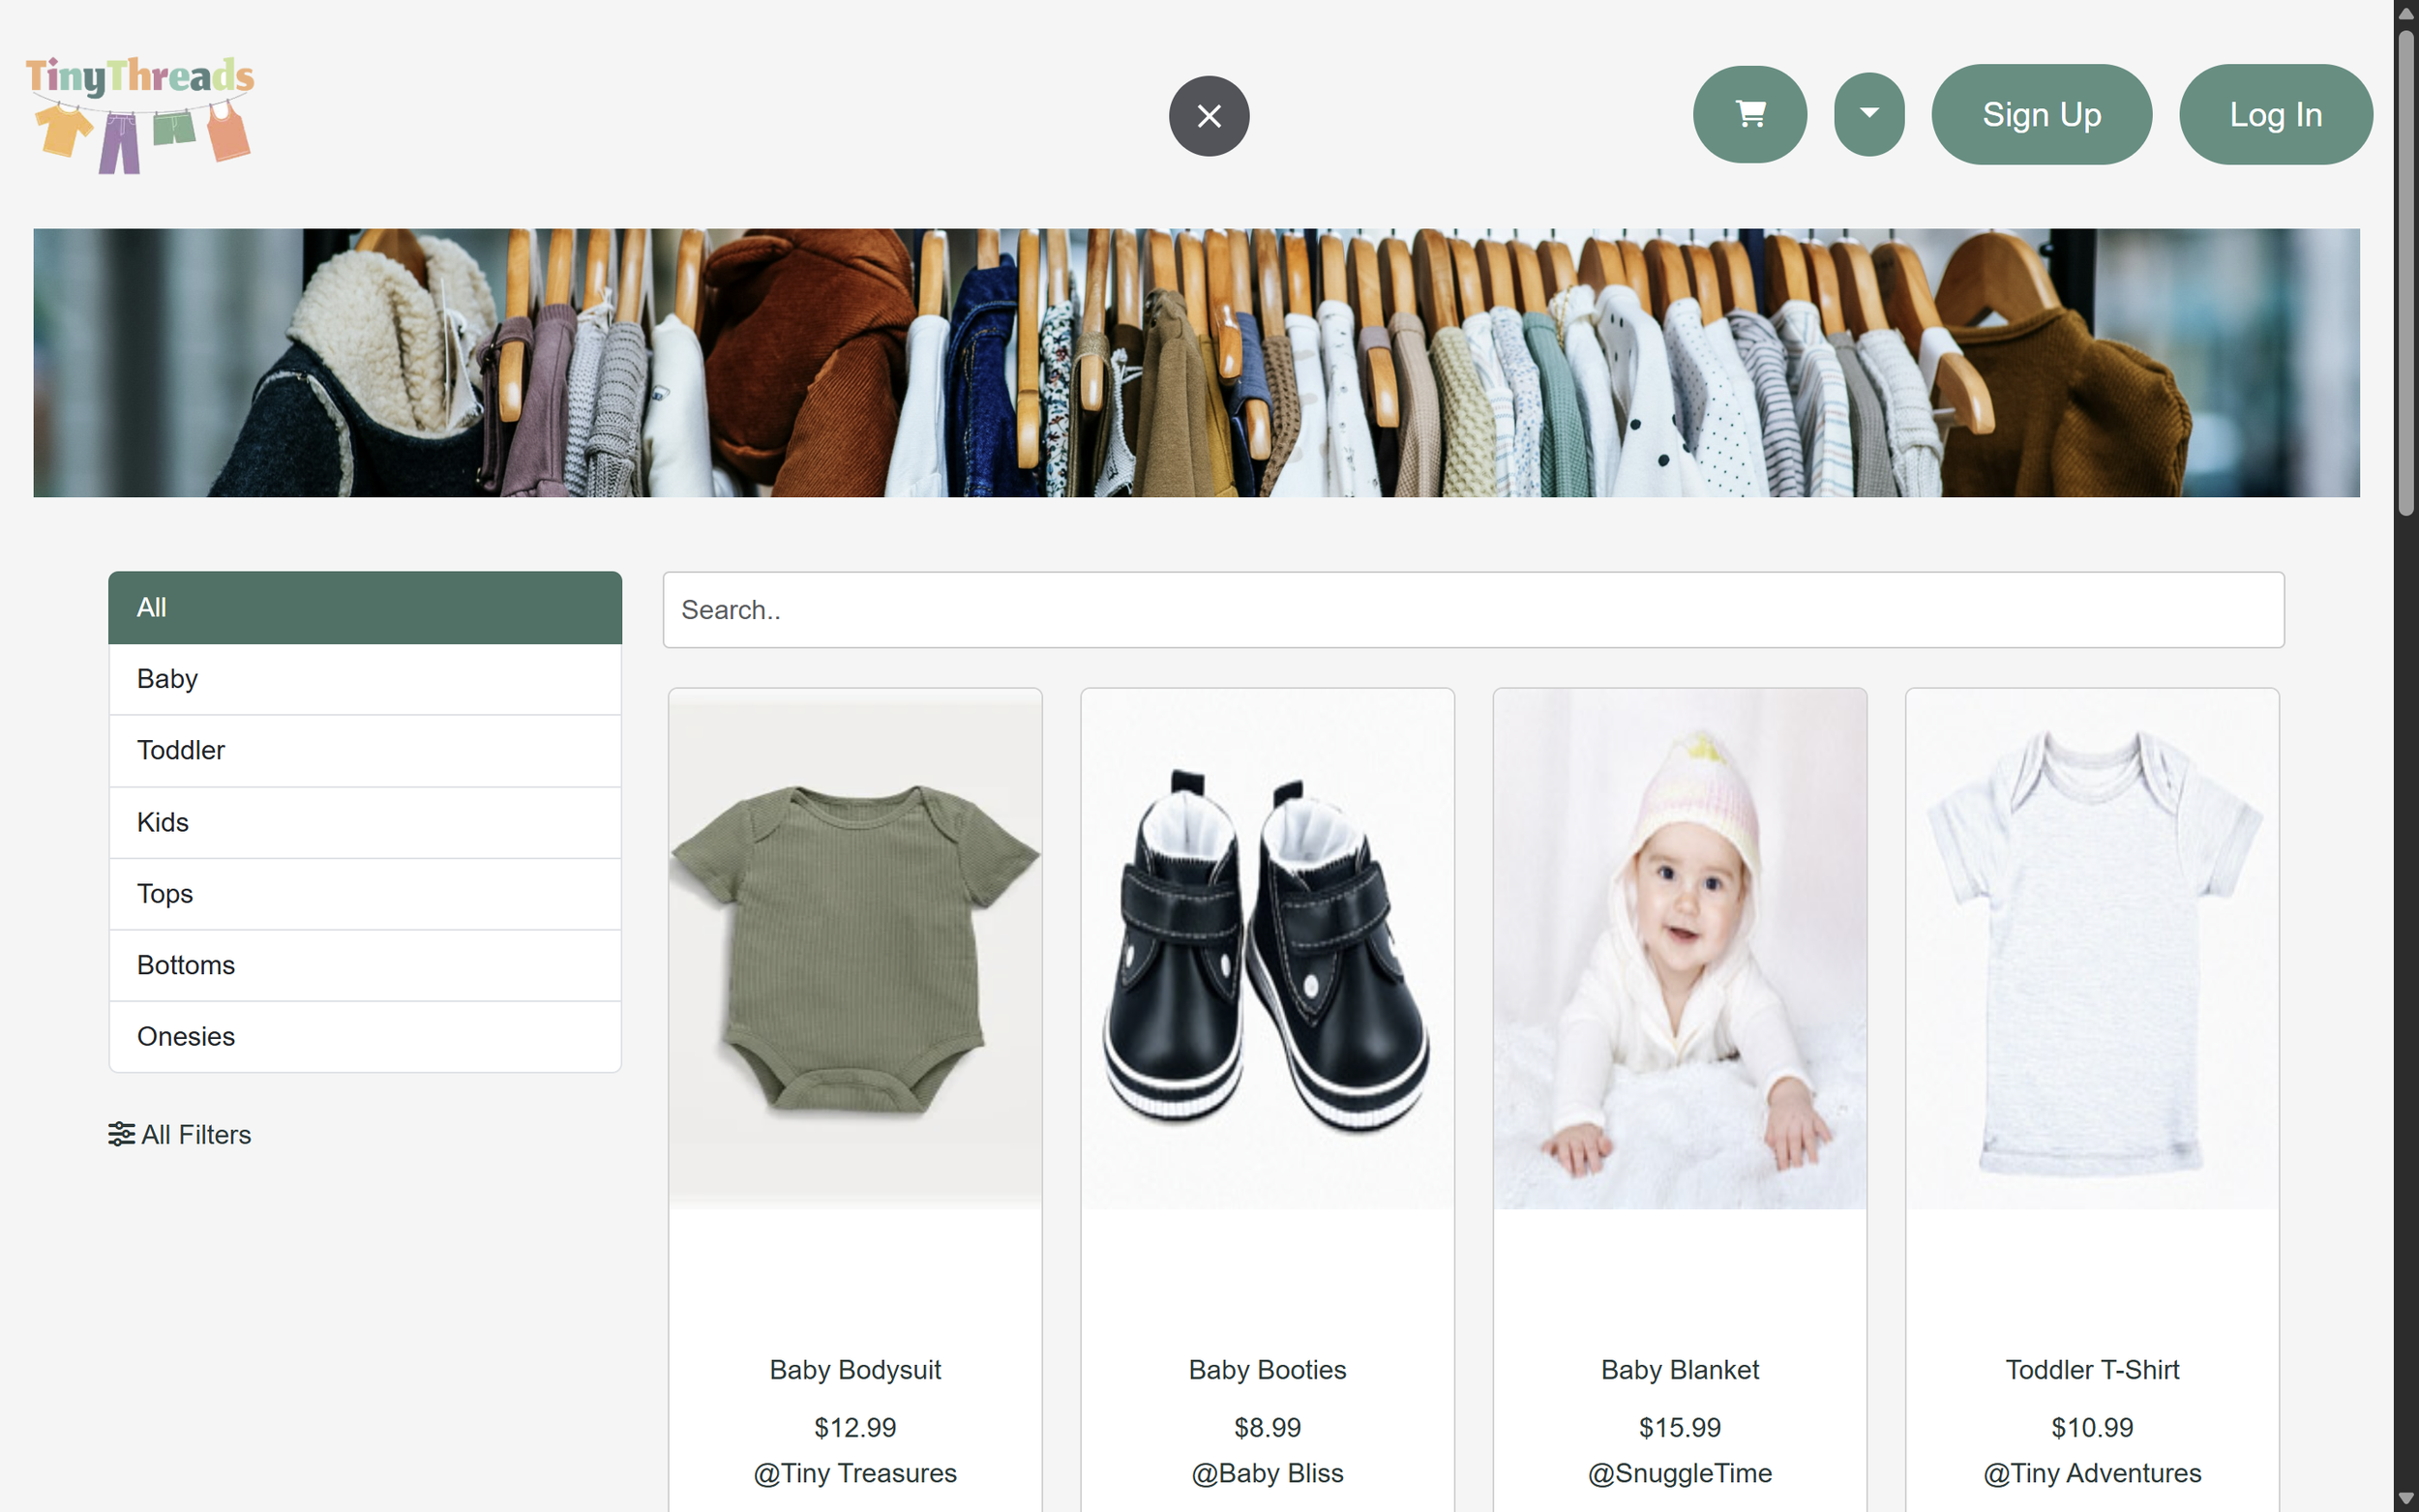2419x1512 pixels.
Task: View the Baby Booties product photo
Action: [x=1267, y=948]
